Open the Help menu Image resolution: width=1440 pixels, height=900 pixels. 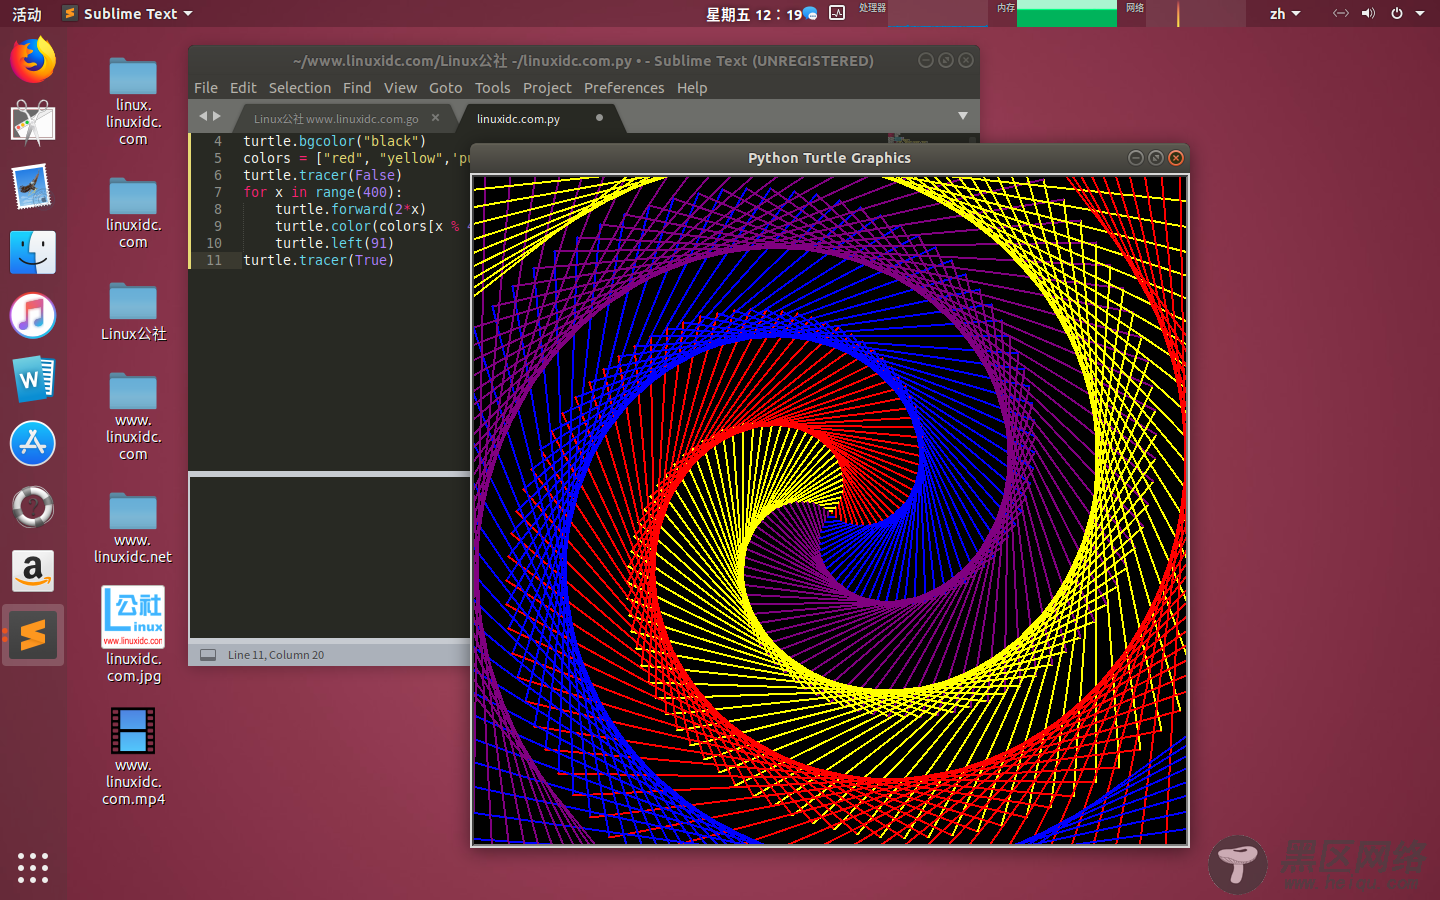[x=692, y=88]
